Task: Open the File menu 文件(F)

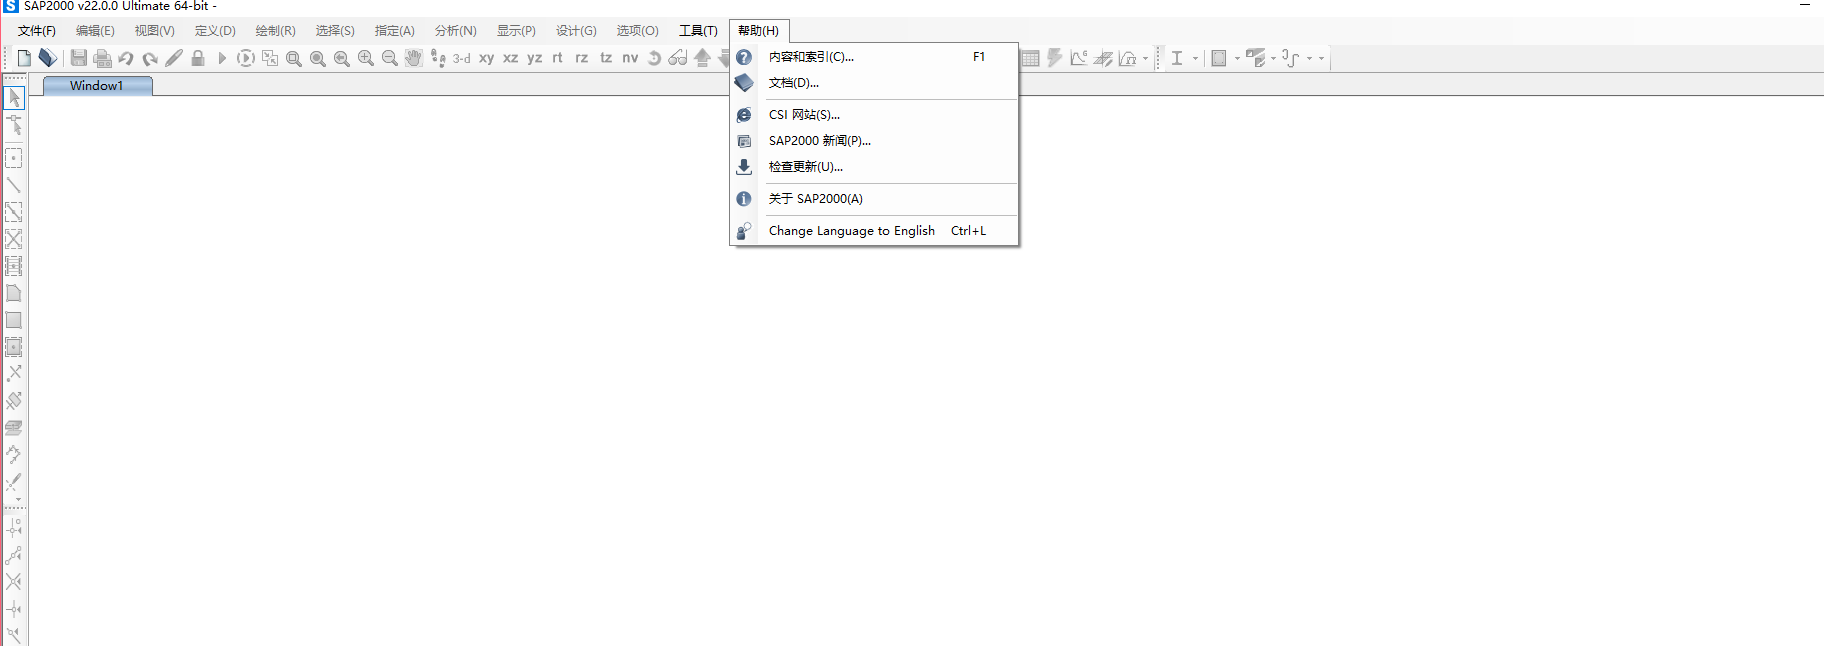Action: pyautogui.click(x=37, y=31)
